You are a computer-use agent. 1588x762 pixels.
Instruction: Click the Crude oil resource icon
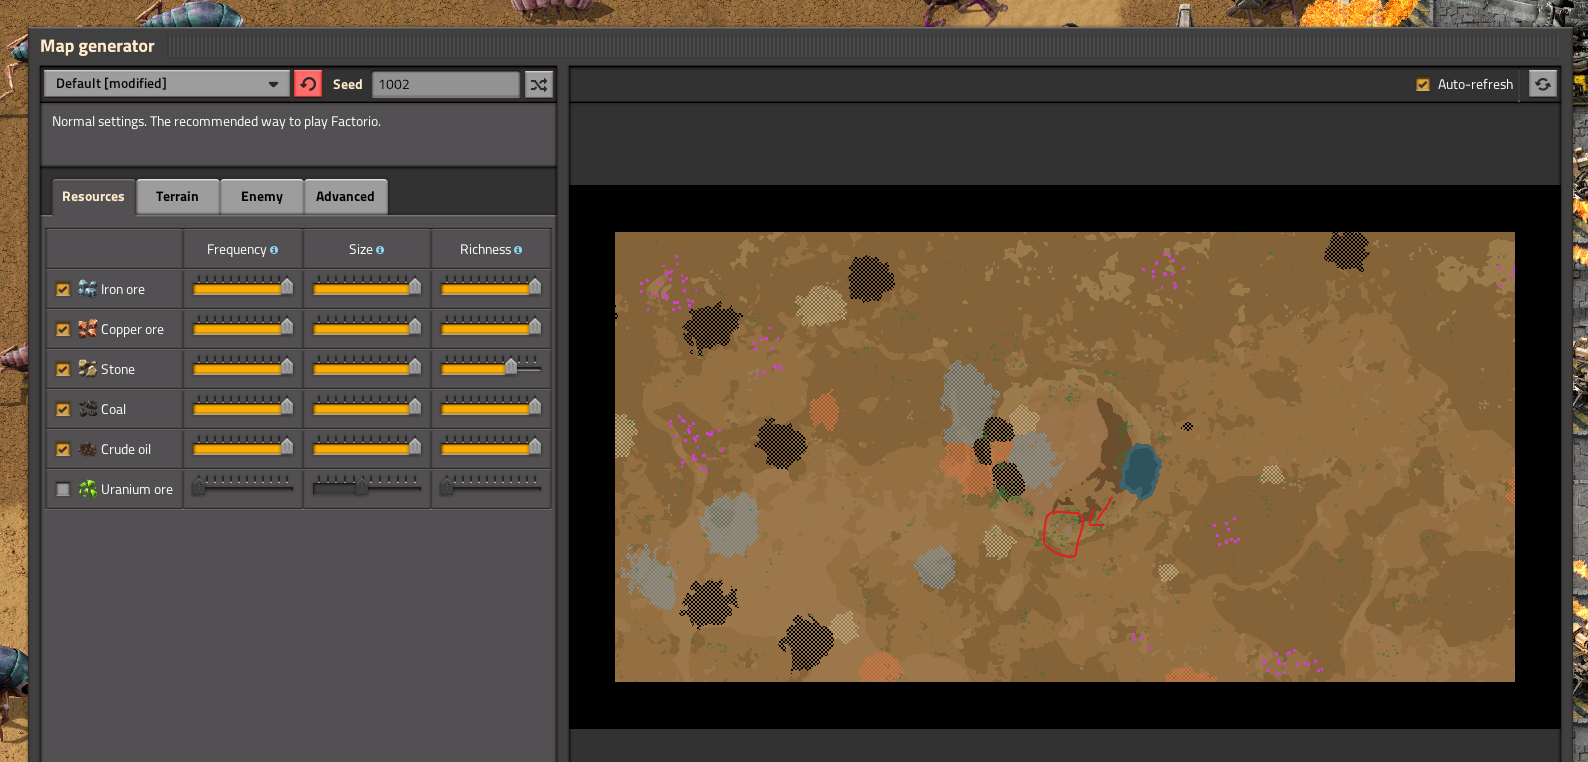click(88, 449)
